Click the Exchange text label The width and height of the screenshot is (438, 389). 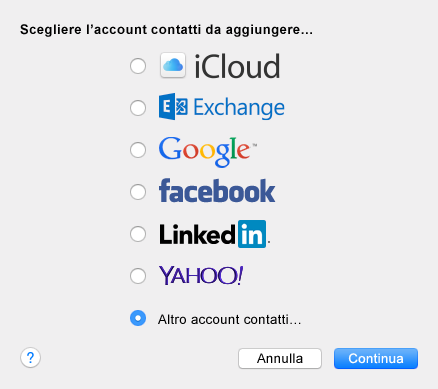tap(239, 108)
